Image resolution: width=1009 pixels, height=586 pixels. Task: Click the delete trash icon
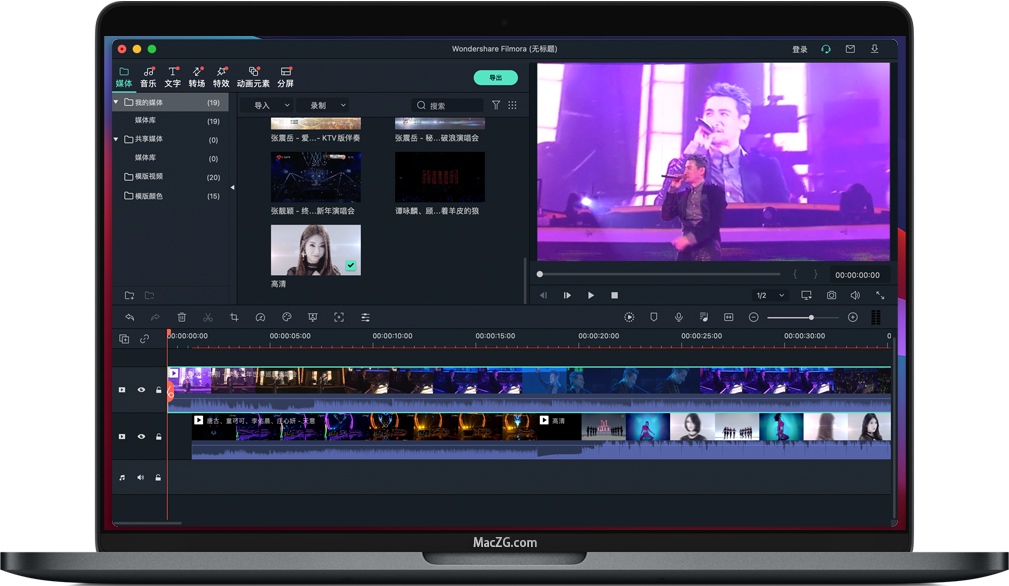click(x=181, y=317)
